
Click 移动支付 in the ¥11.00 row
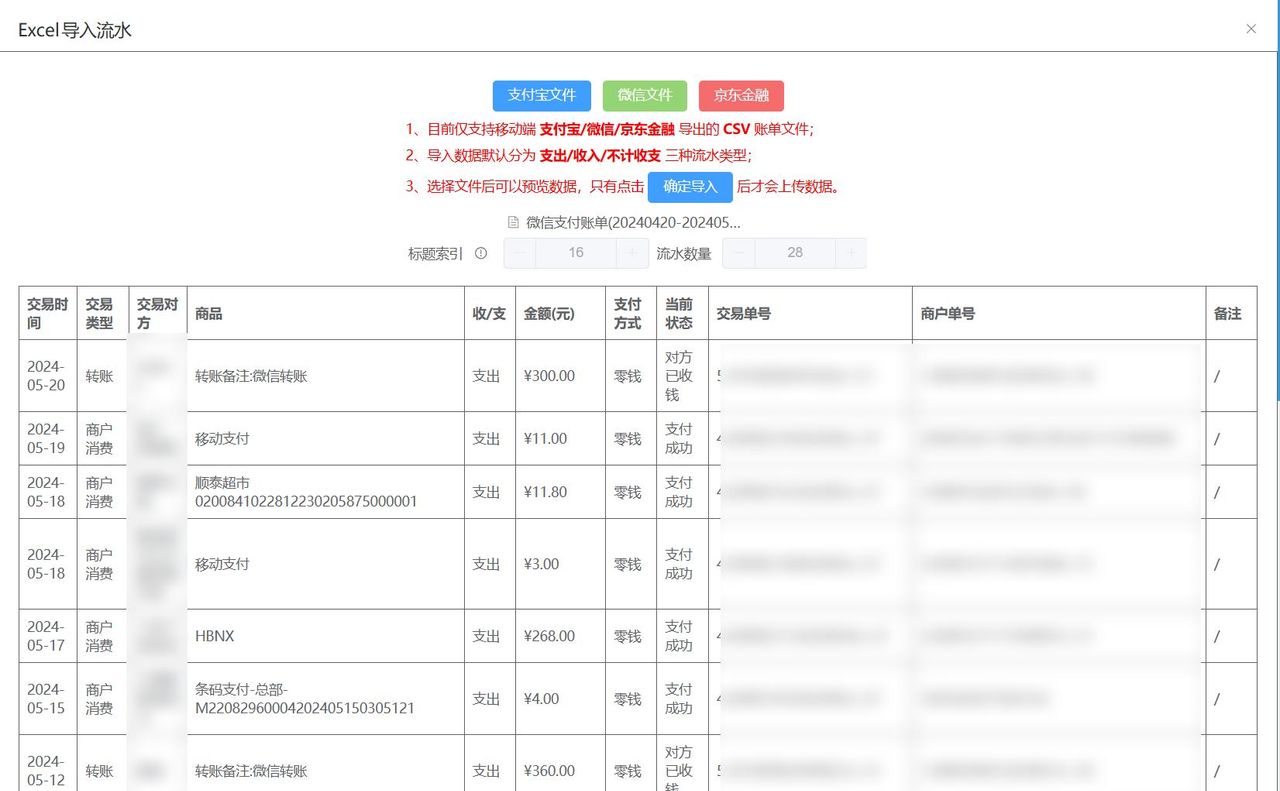222,438
